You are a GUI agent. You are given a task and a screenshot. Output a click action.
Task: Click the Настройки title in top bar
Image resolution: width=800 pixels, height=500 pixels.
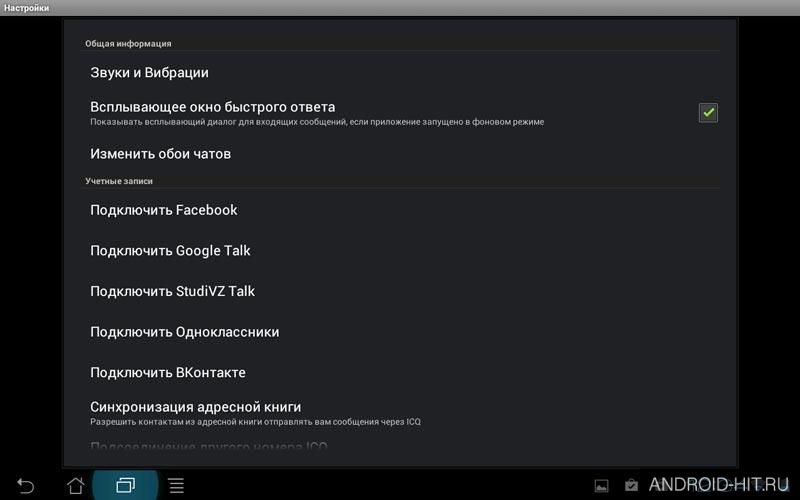27,8
